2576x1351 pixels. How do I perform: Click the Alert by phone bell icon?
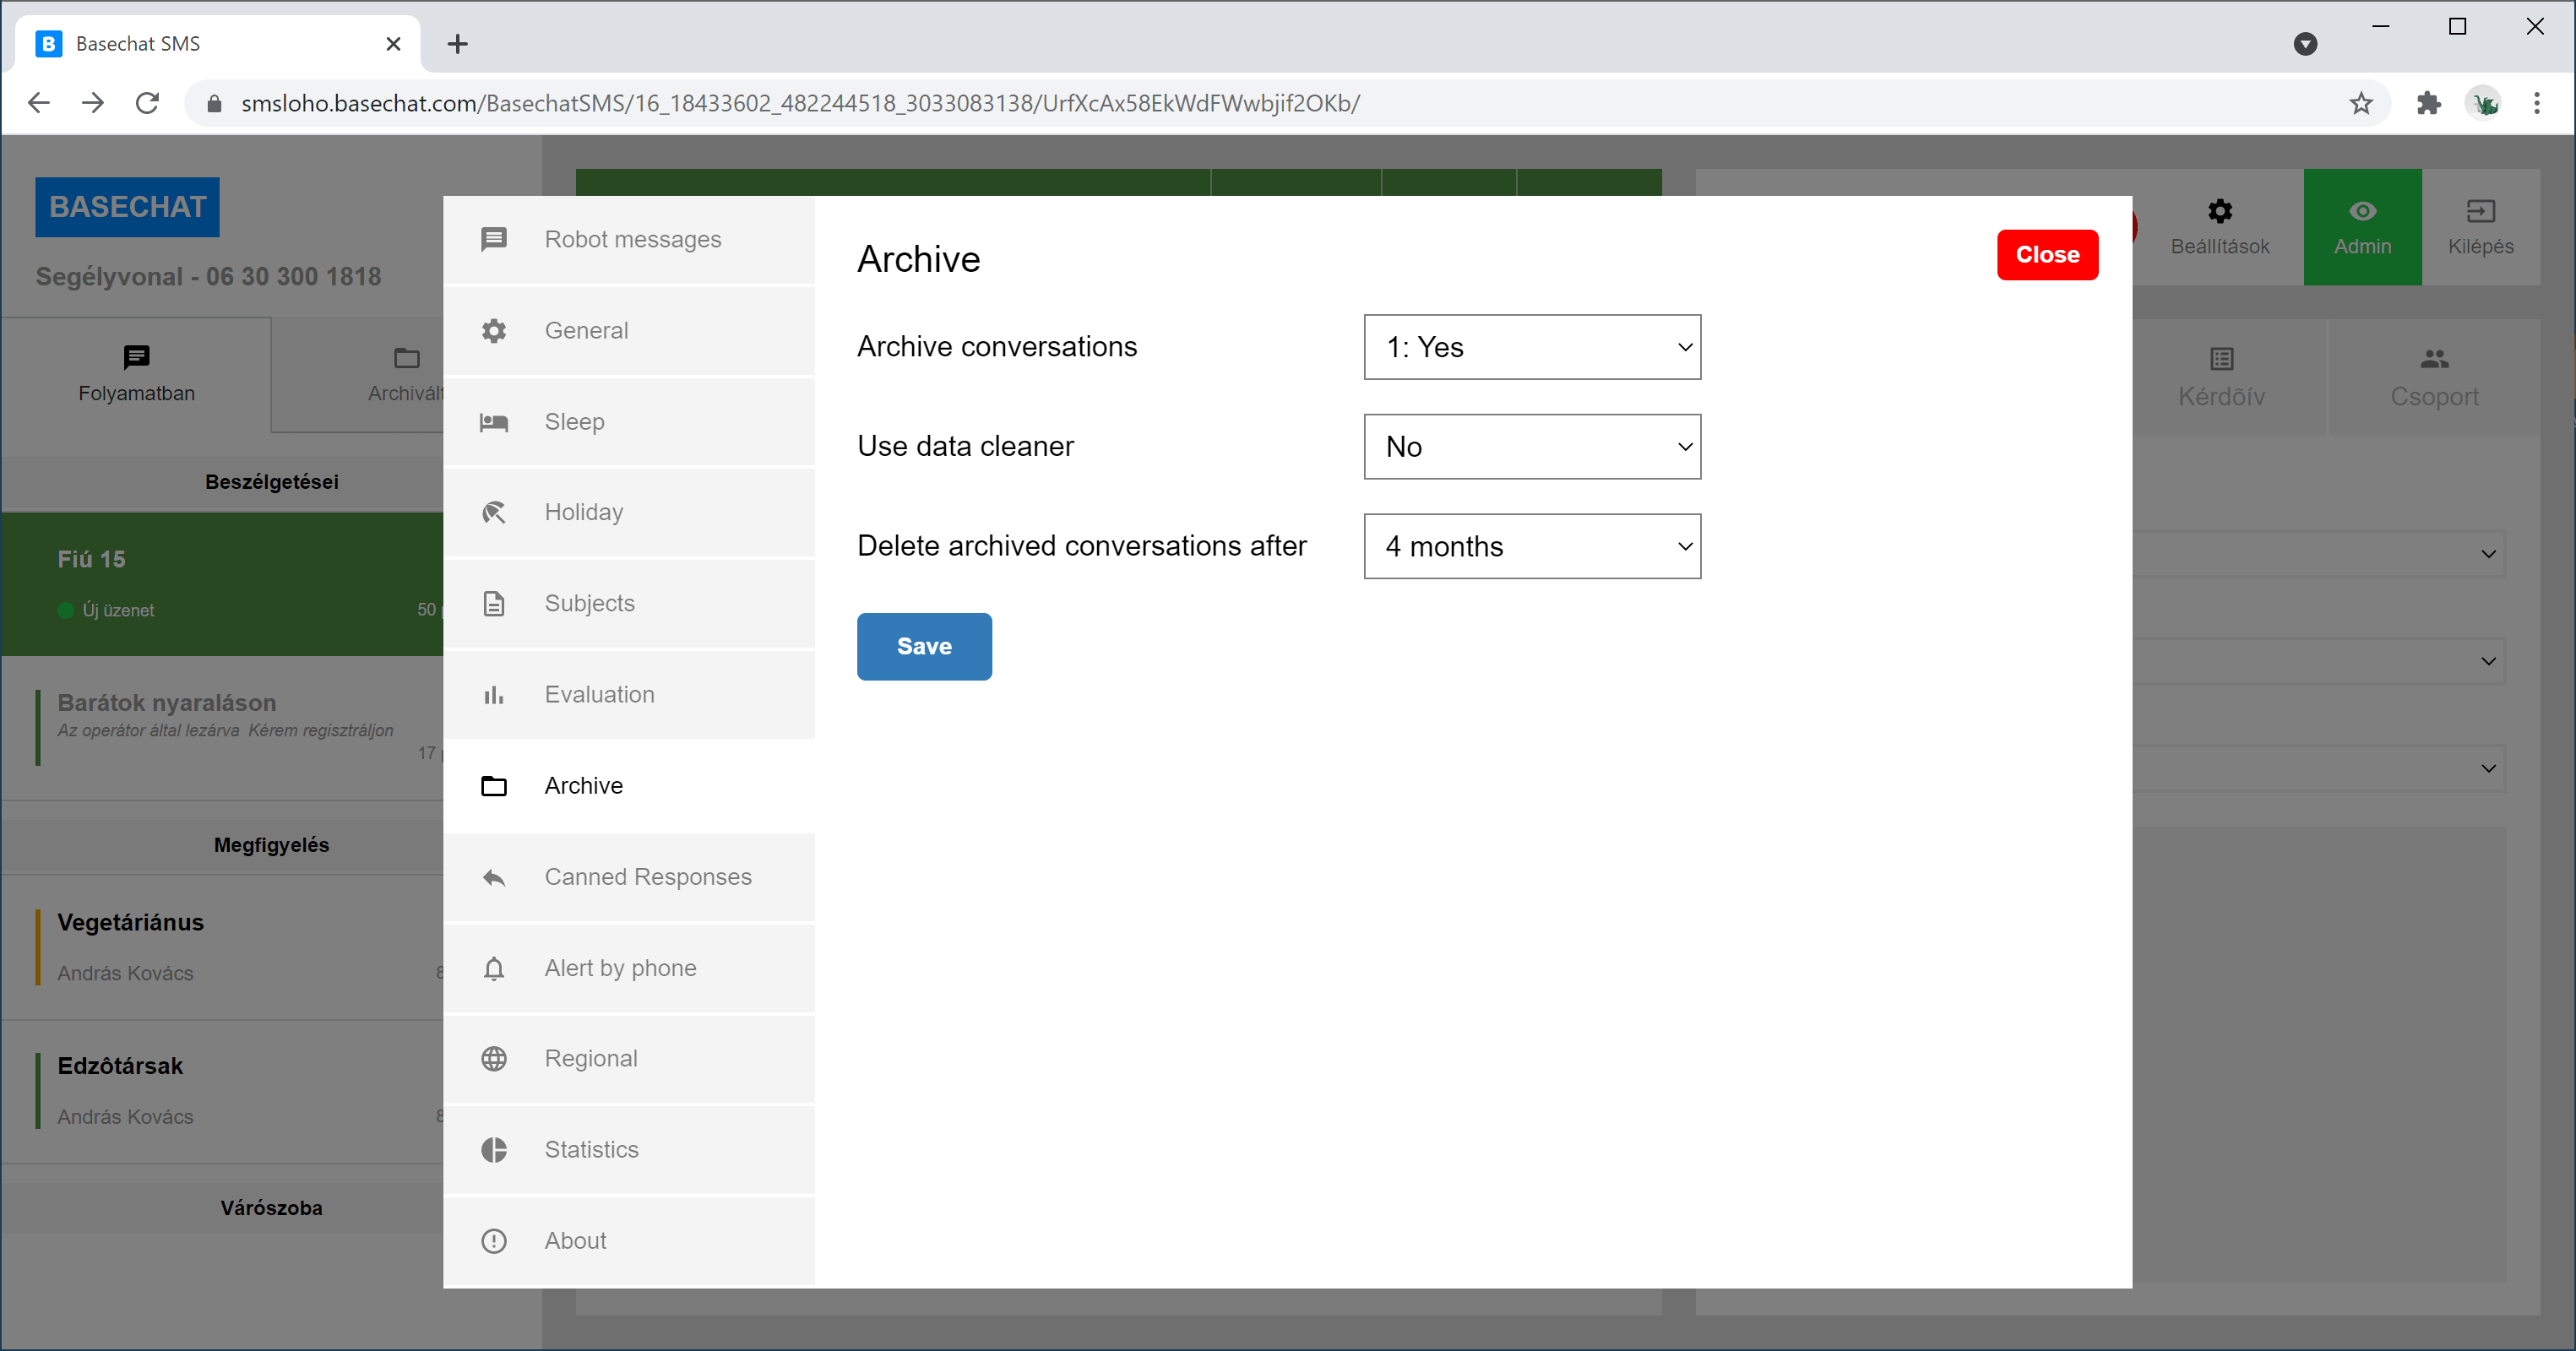point(494,968)
